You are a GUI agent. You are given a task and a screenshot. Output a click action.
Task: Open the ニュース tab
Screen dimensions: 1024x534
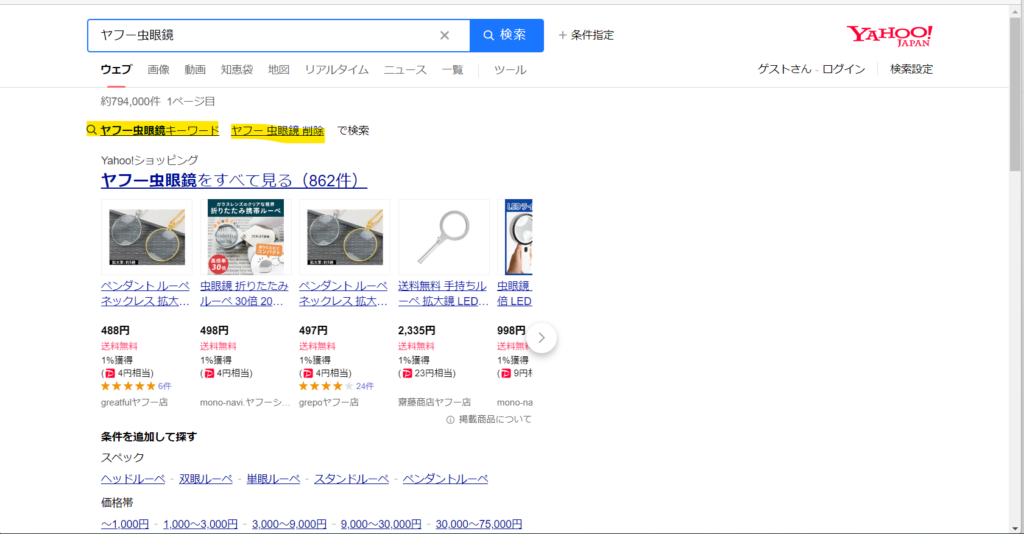(x=405, y=70)
